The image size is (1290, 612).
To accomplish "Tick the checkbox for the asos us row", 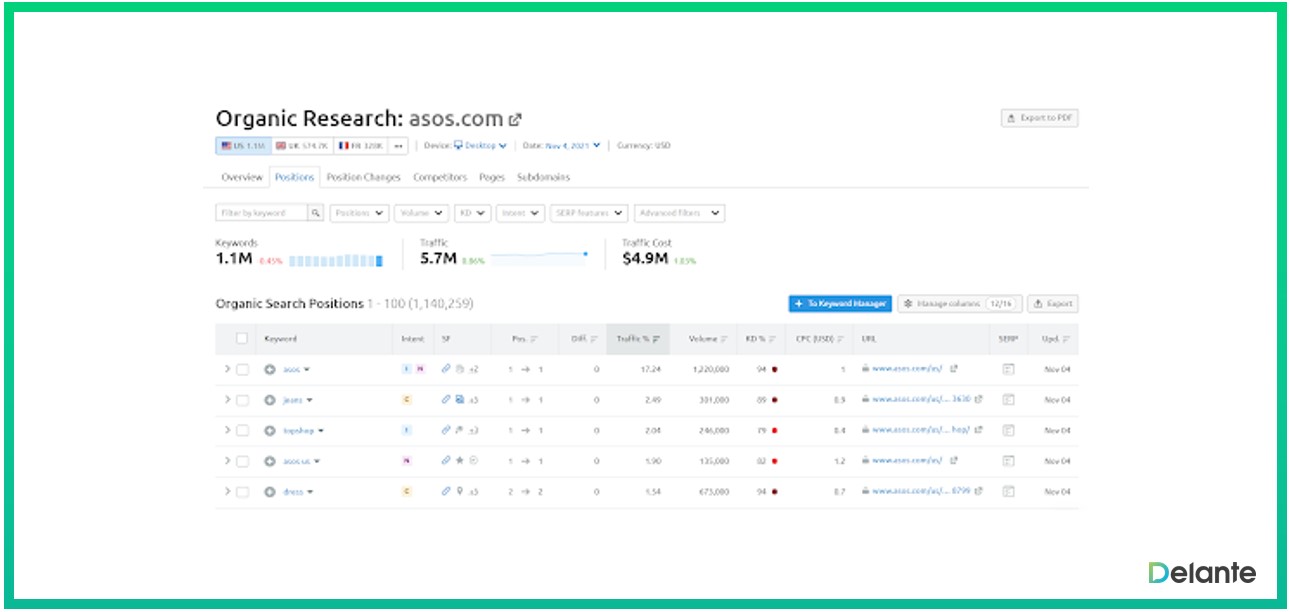I will [x=242, y=461].
